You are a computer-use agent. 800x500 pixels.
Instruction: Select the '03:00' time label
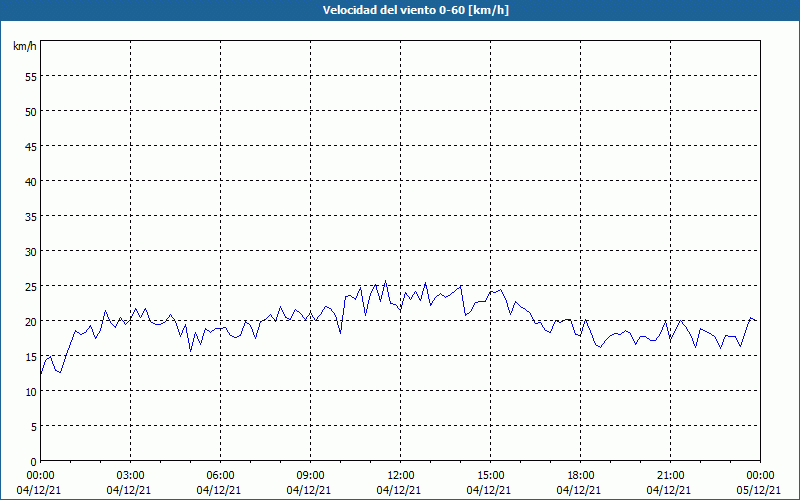click(131, 476)
